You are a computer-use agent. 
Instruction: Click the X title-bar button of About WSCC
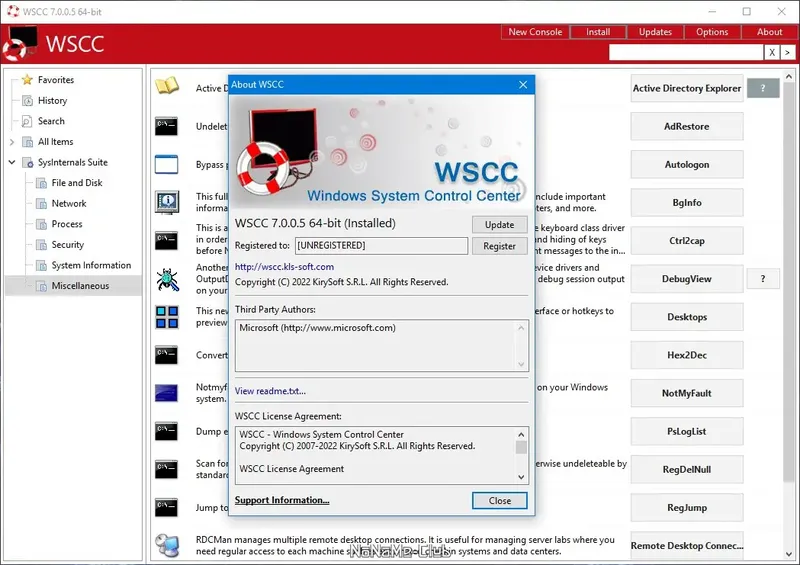(523, 85)
